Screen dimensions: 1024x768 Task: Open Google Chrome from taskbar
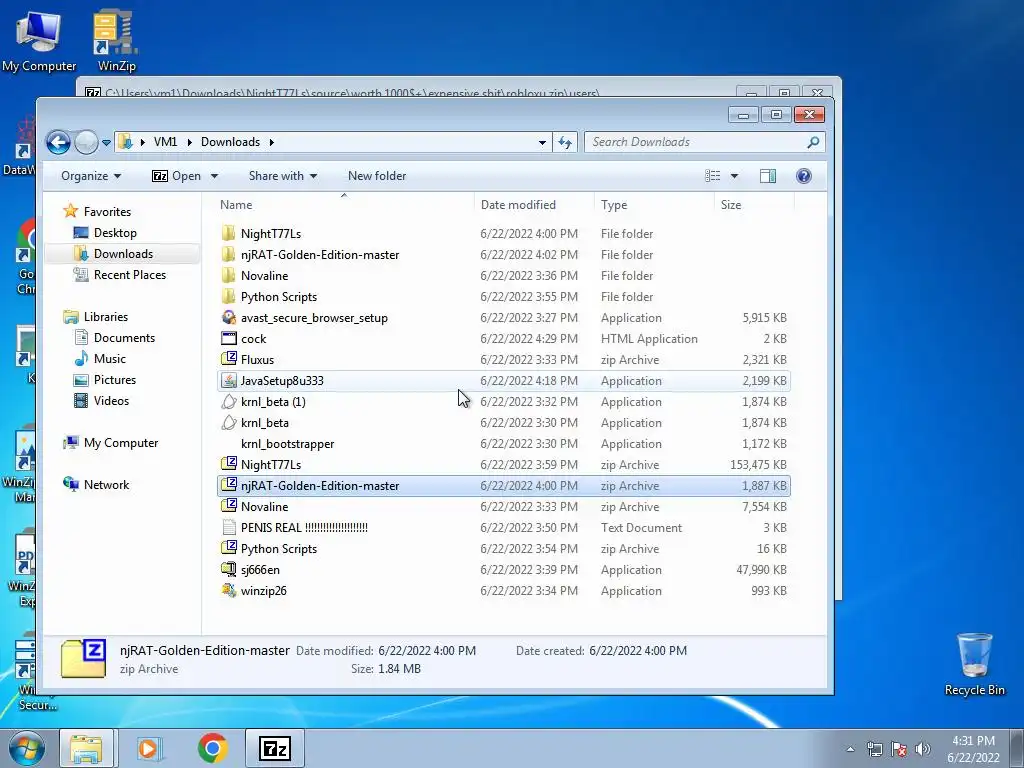[x=212, y=748]
